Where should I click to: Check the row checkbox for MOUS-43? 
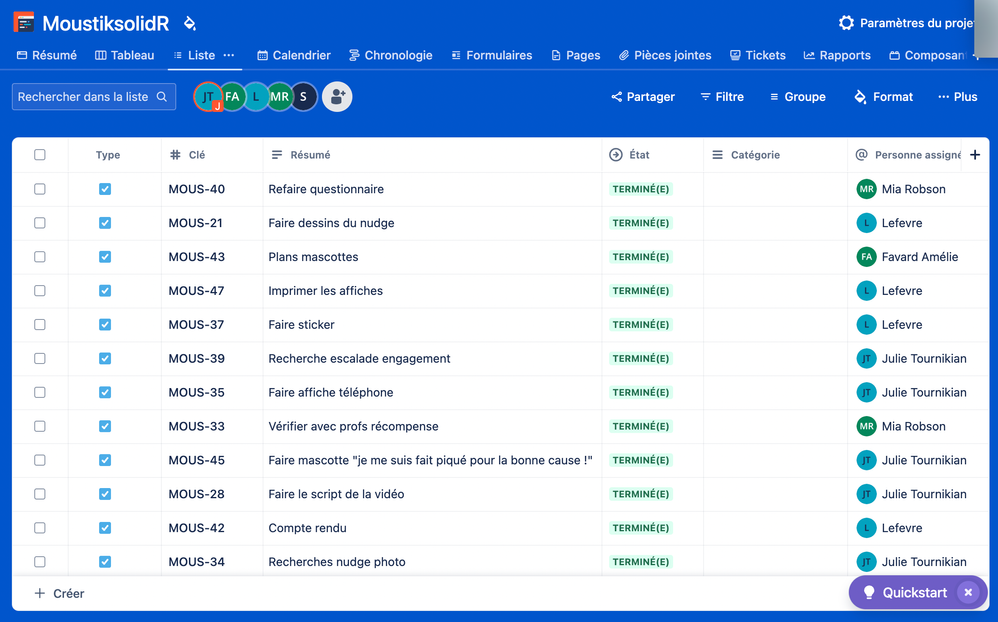pyautogui.click(x=39, y=257)
